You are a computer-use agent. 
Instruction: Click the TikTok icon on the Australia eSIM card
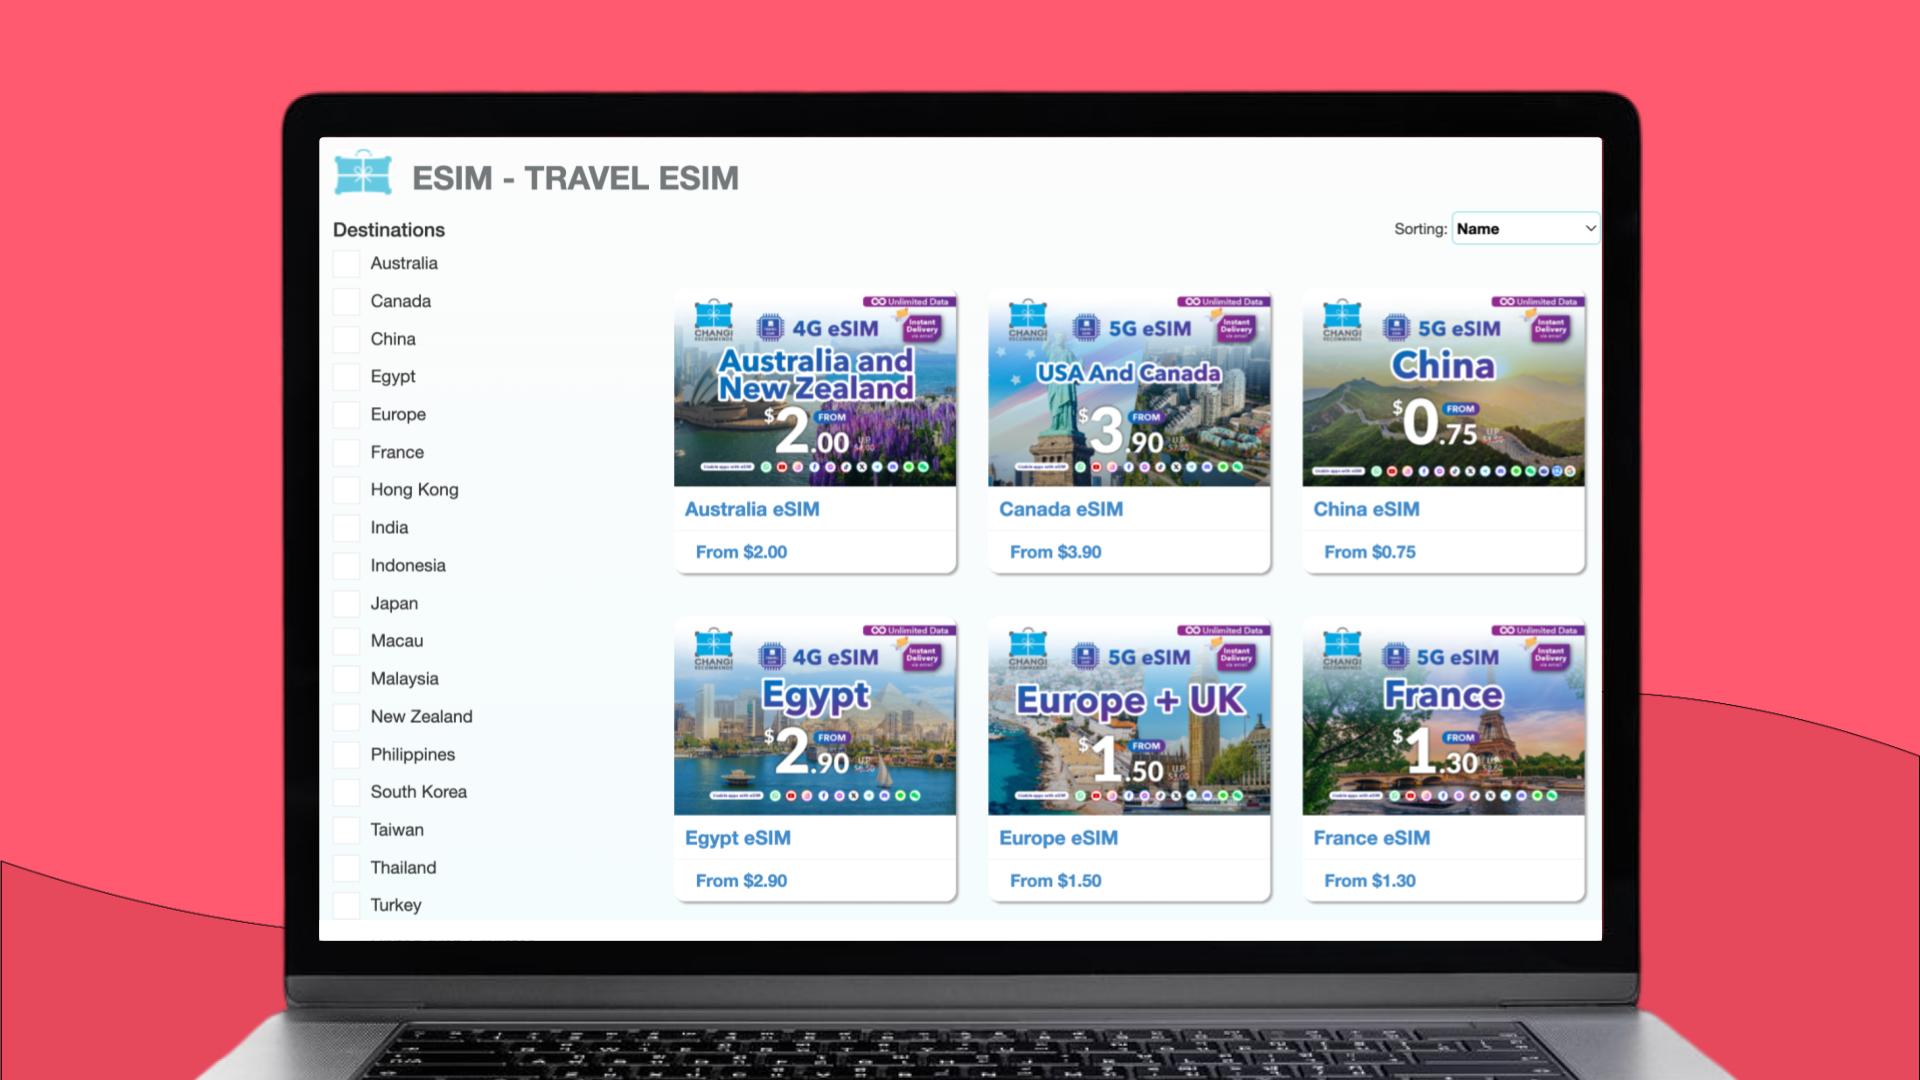pyautogui.click(x=847, y=467)
